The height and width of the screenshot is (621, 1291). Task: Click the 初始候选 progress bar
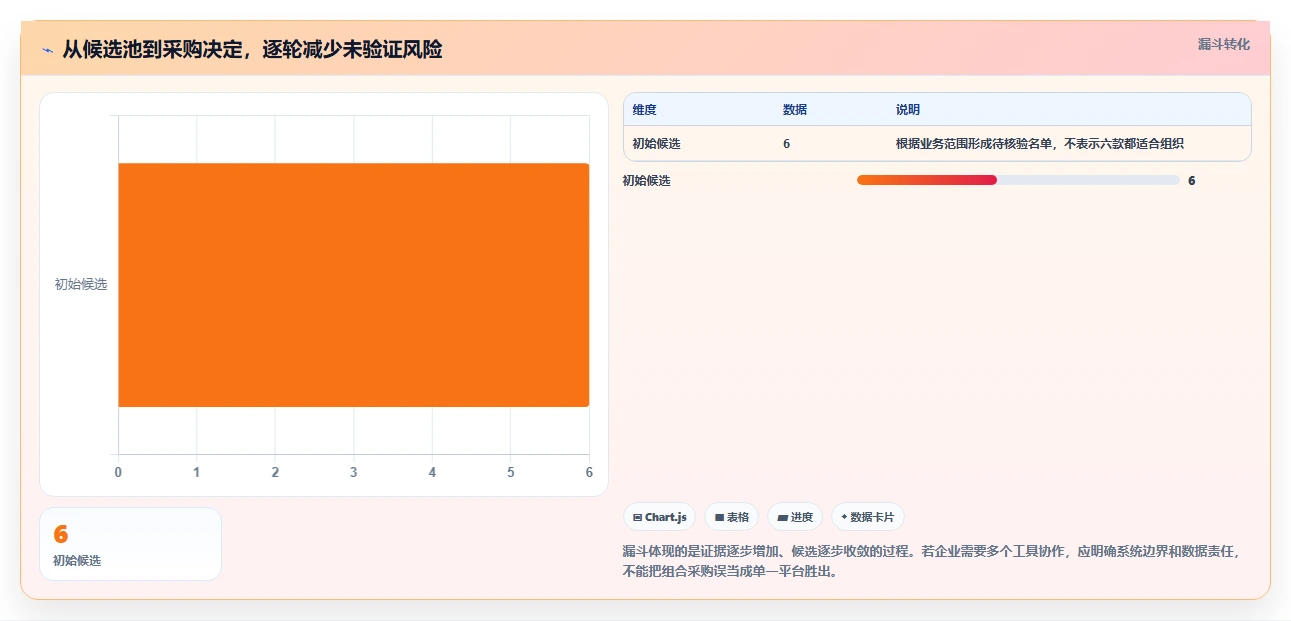1018,180
